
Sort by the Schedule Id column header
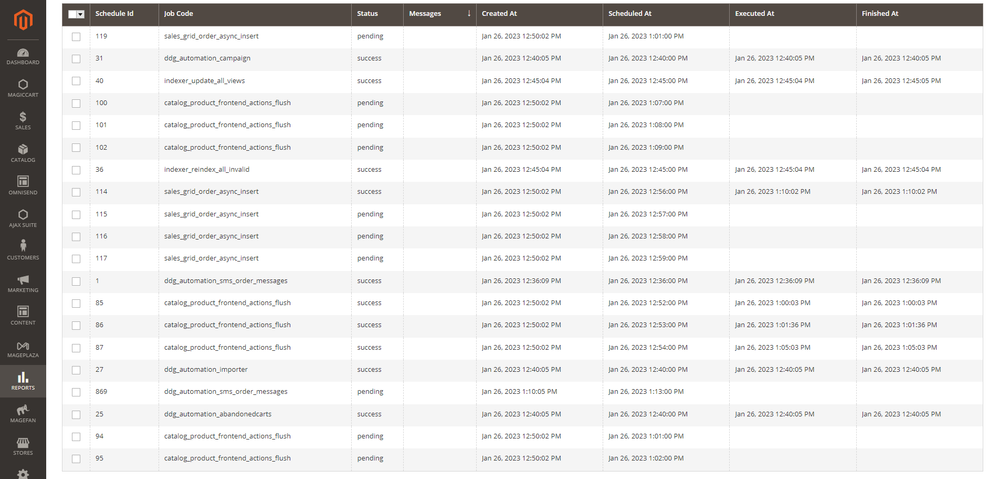124,13
